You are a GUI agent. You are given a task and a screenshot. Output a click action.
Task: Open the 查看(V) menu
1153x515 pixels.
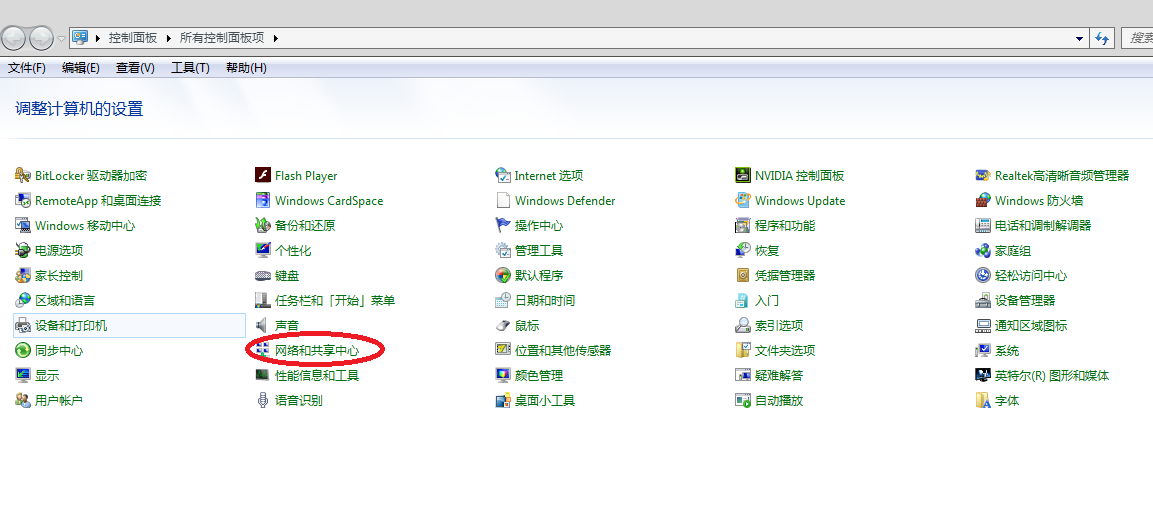tap(135, 68)
